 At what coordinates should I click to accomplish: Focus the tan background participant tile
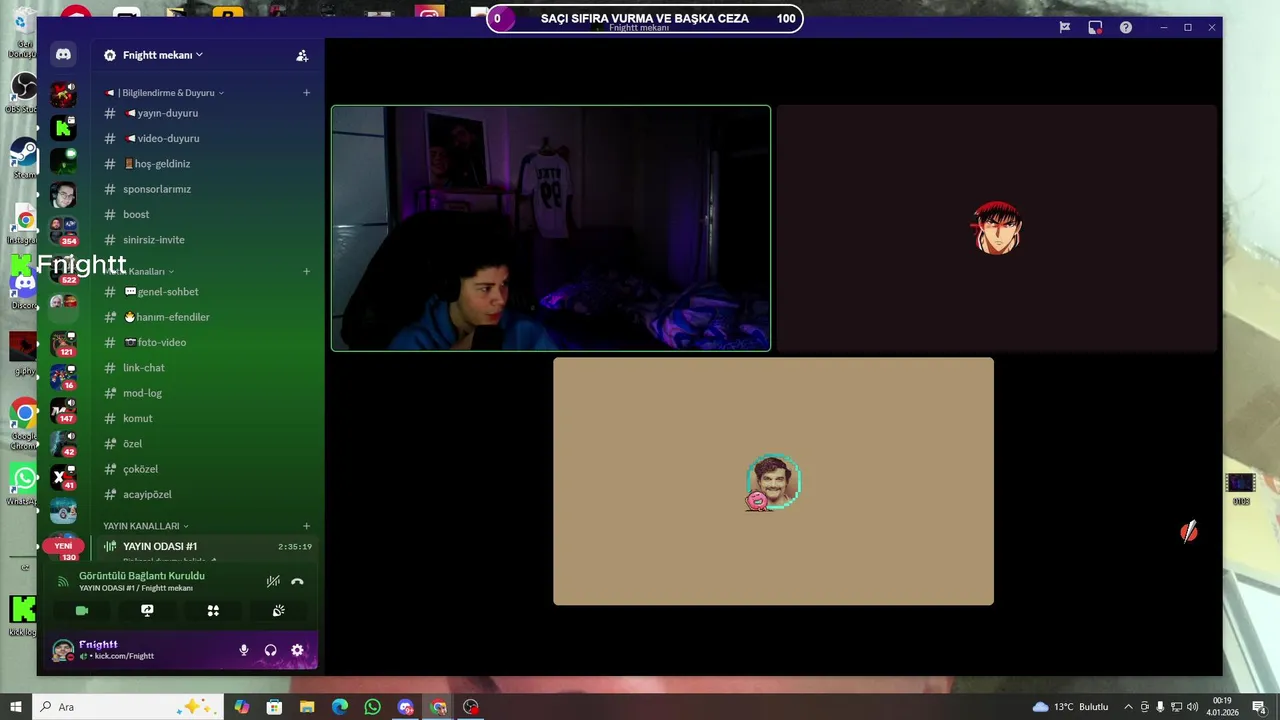tap(773, 481)
